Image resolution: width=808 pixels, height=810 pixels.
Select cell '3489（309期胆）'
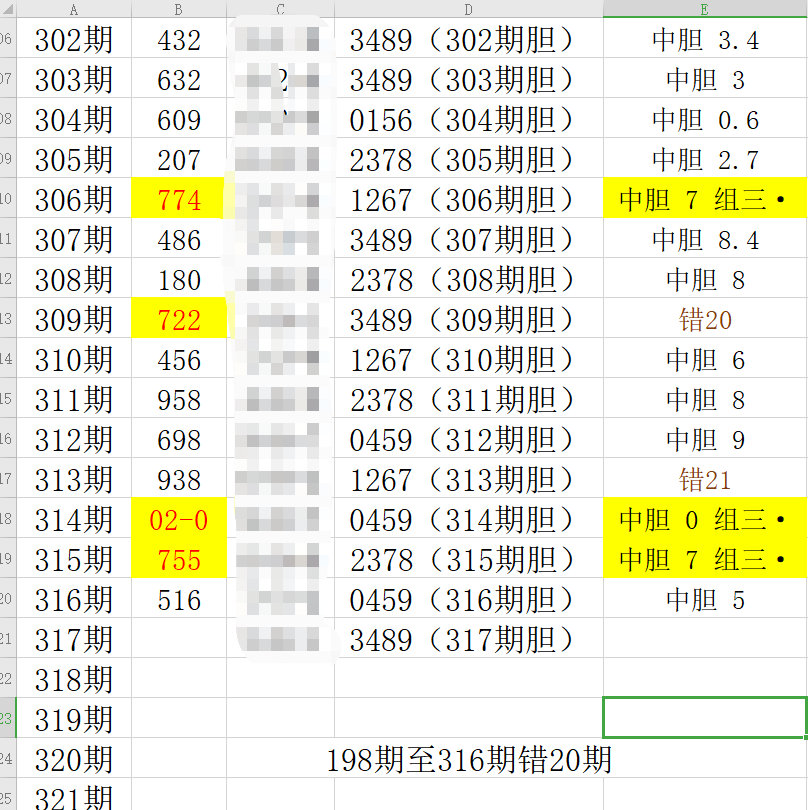(469, 320)
